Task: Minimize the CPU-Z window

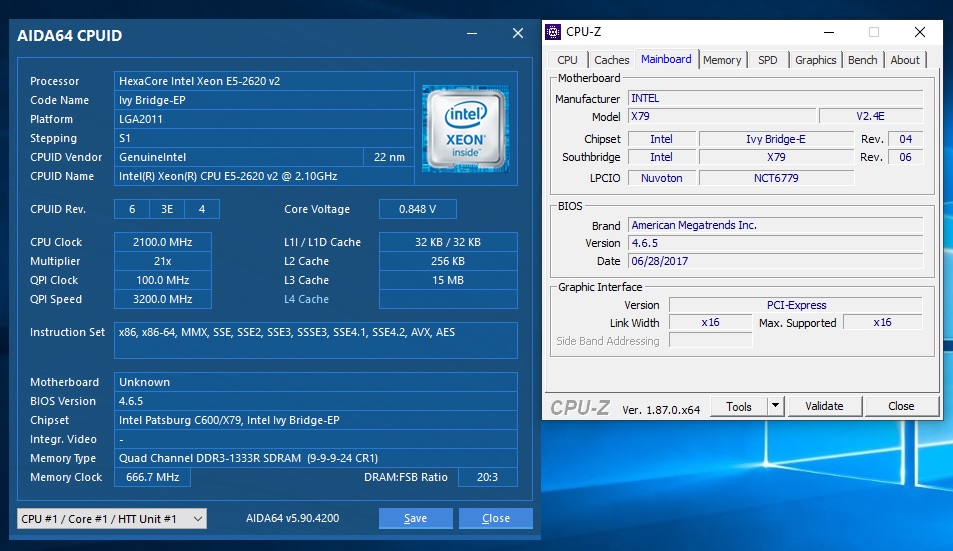Action: [828, 32]
